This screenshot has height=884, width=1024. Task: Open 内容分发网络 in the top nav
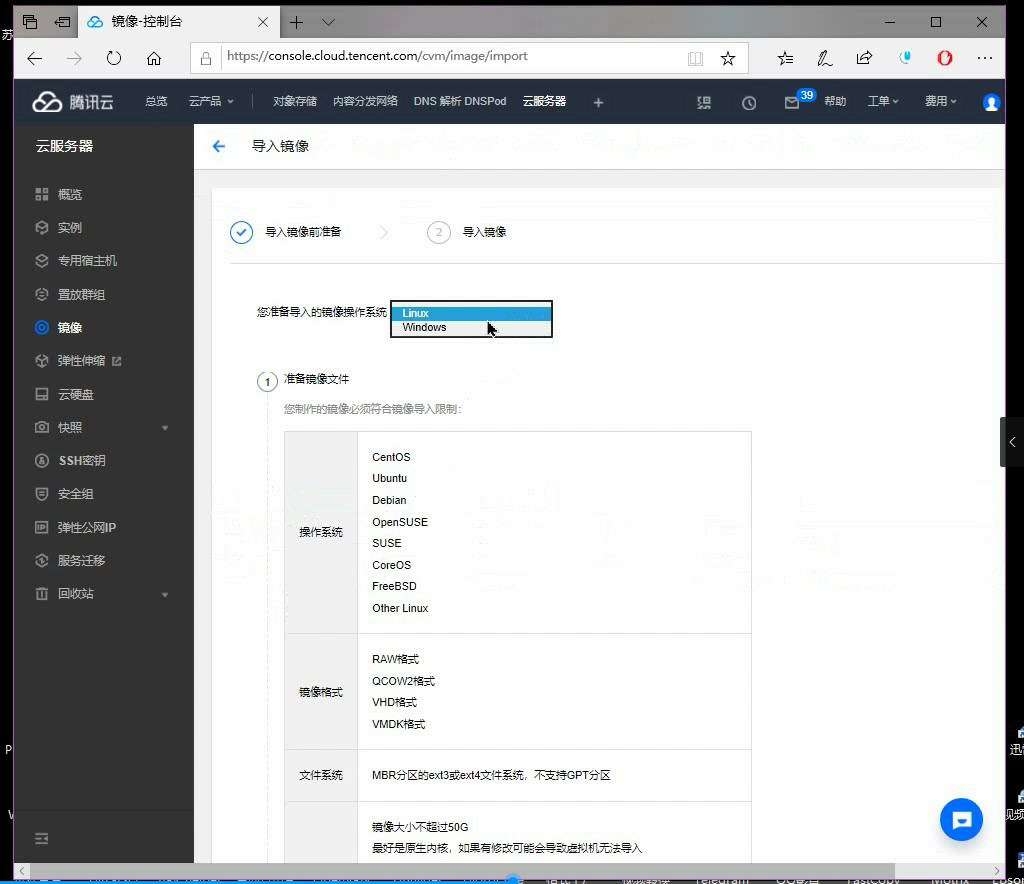pyautogui.click(x=365, y=101)
